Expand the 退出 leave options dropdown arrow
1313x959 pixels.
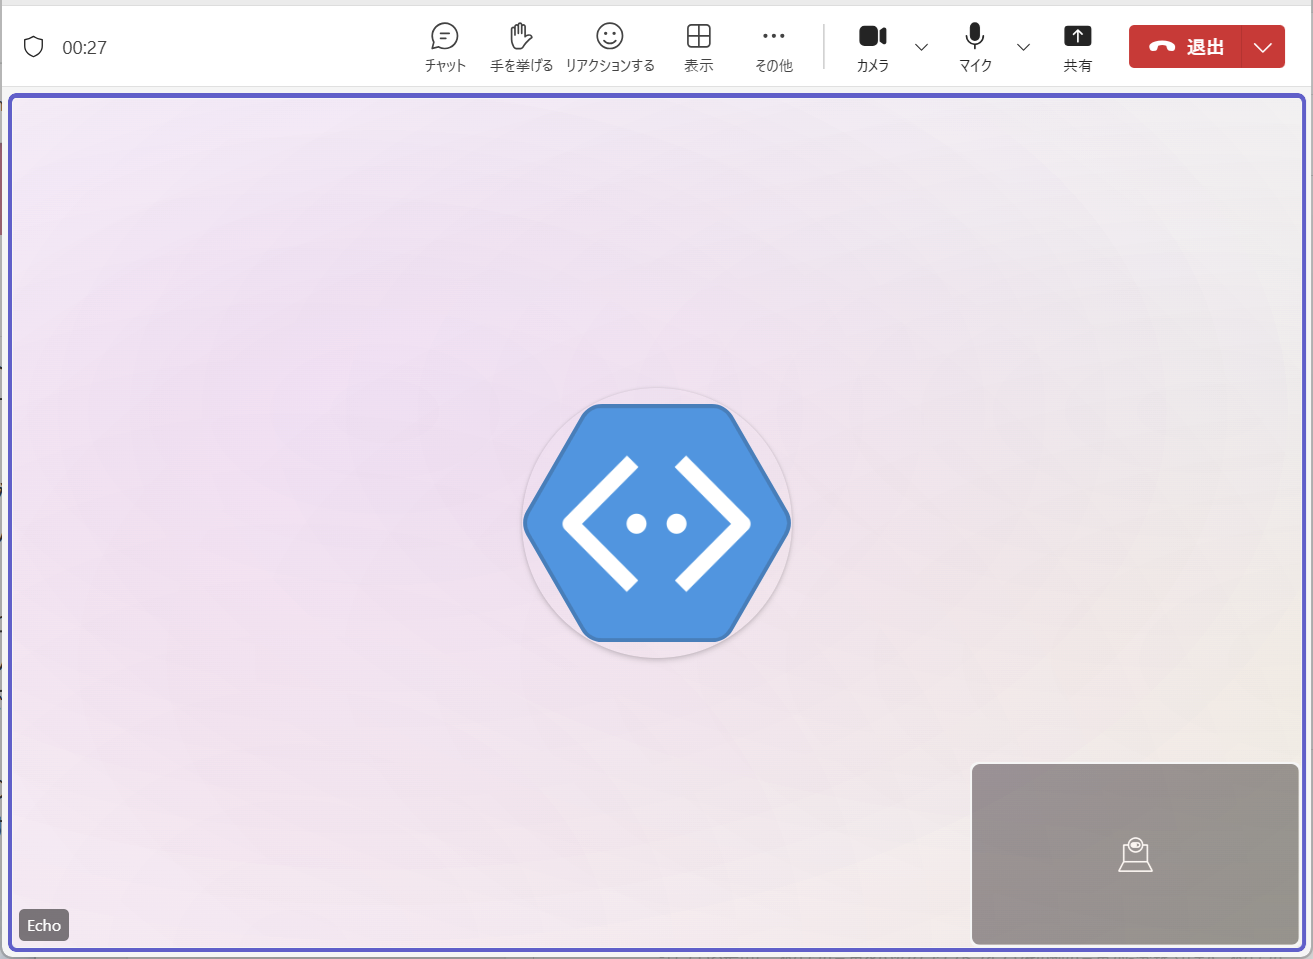click(1263, 47)
